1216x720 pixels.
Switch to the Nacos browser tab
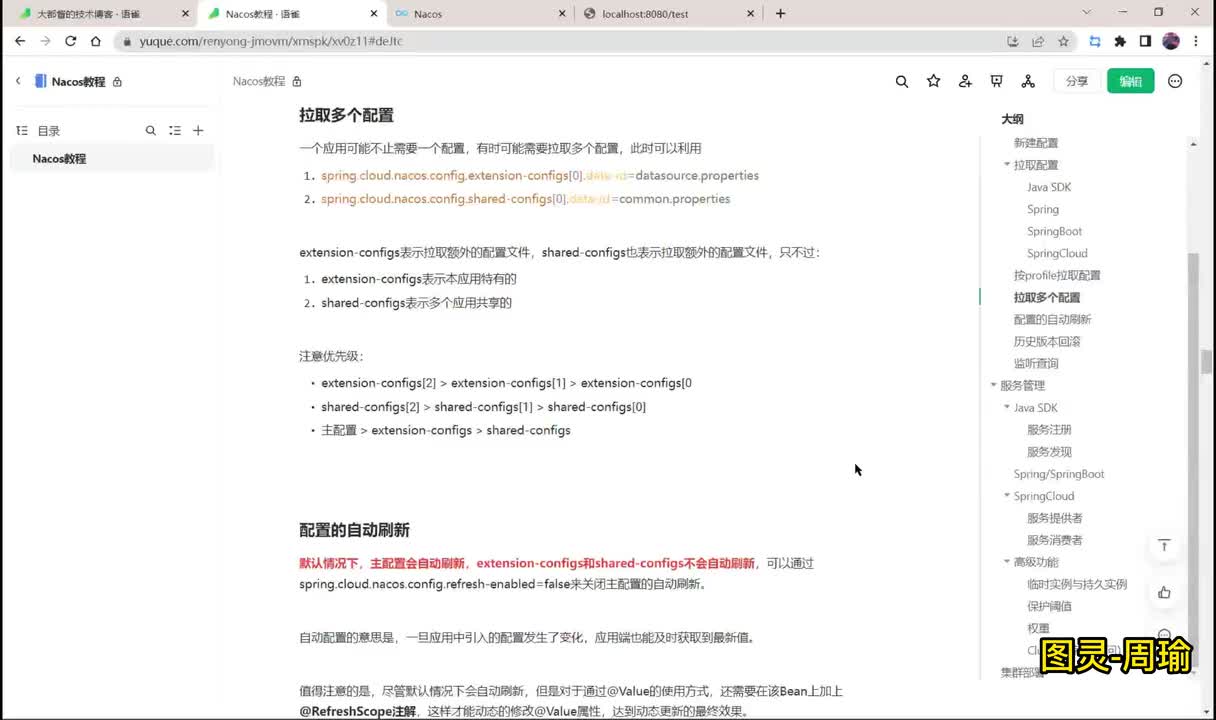pyautogui.click(x=478, y=14)
